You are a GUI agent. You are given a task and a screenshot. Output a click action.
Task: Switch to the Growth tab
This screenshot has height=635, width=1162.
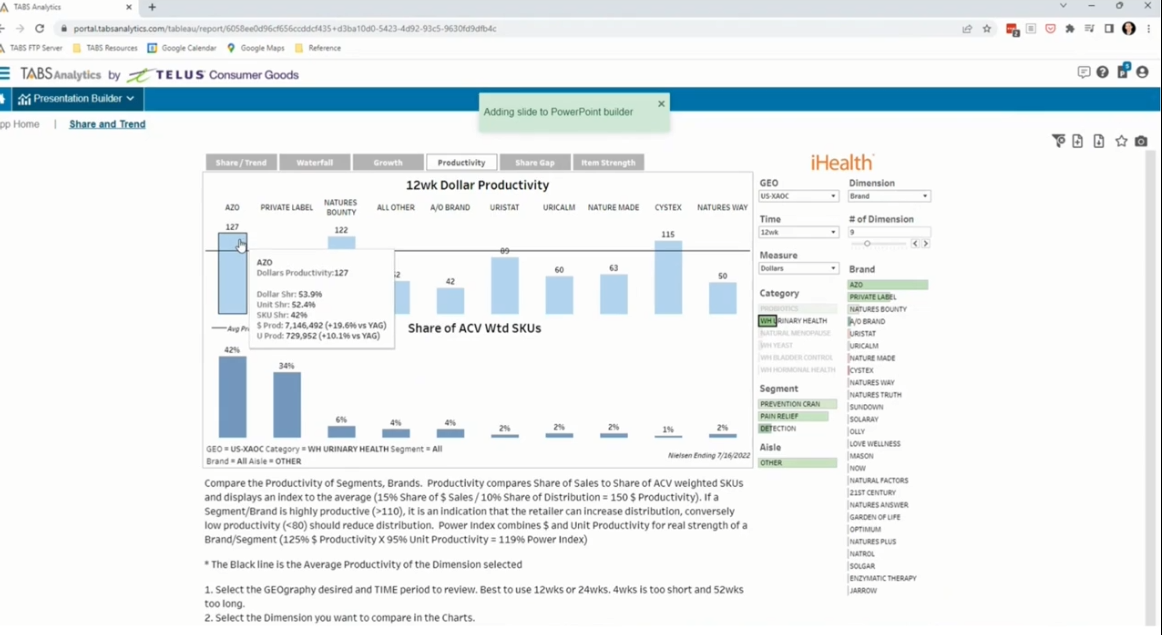coord(388,162)
